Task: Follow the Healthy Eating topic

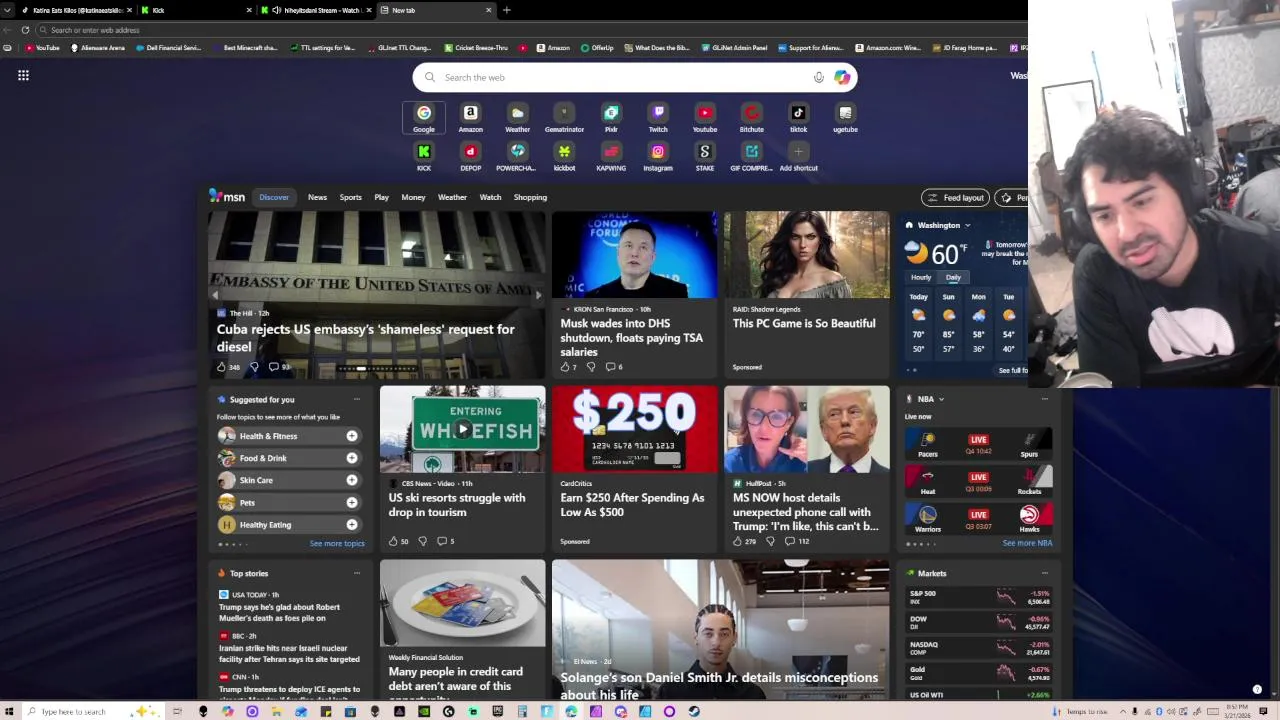Action: 352,524
